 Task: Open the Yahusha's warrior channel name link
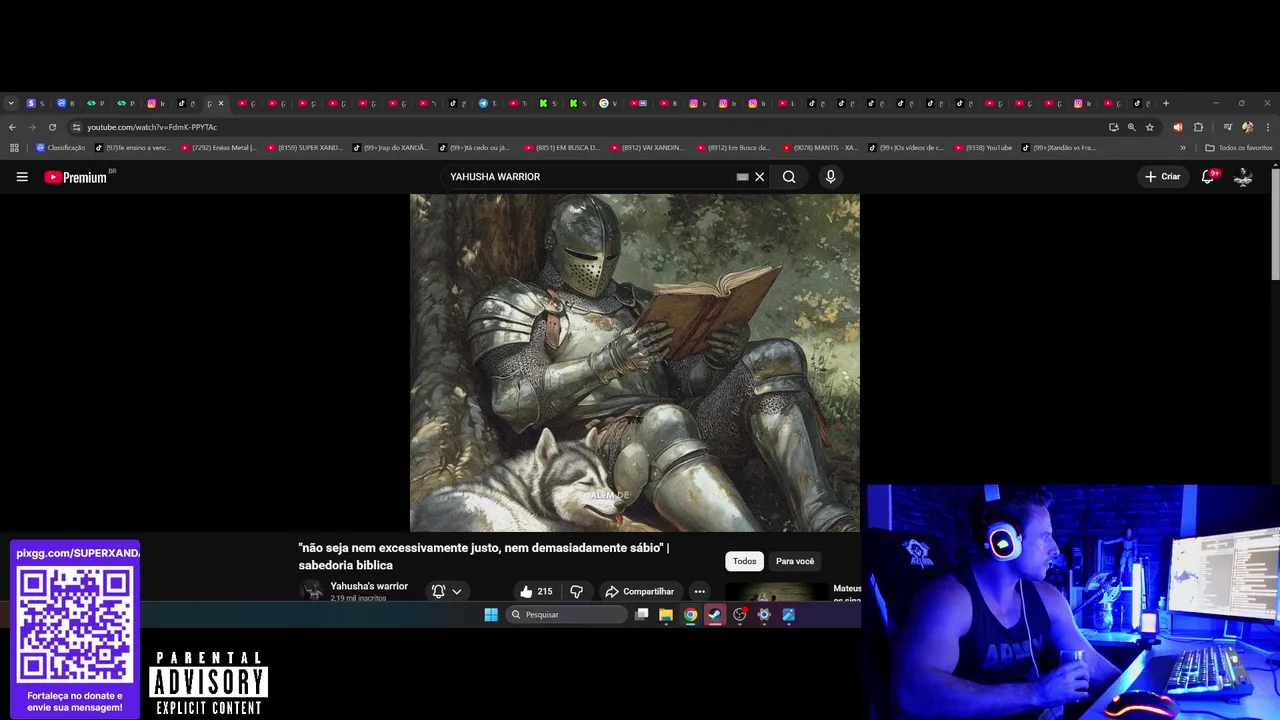click(x=369, y=586)
